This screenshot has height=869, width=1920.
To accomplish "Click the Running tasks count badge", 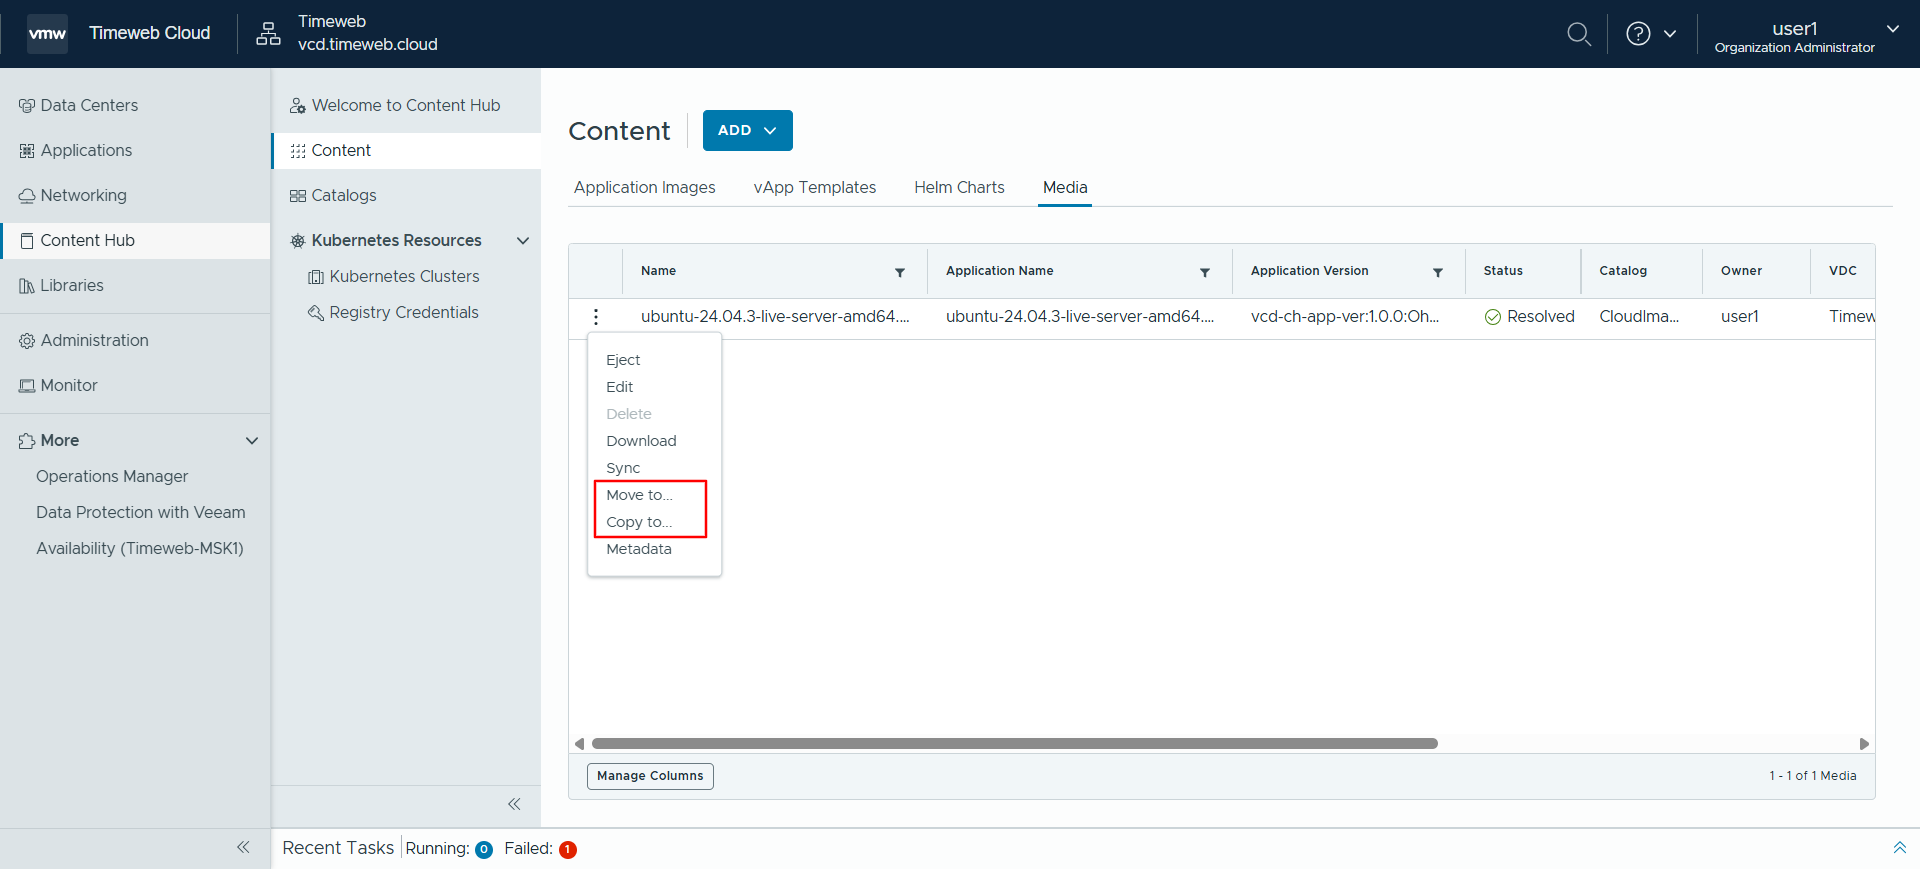I will [484, 850].
